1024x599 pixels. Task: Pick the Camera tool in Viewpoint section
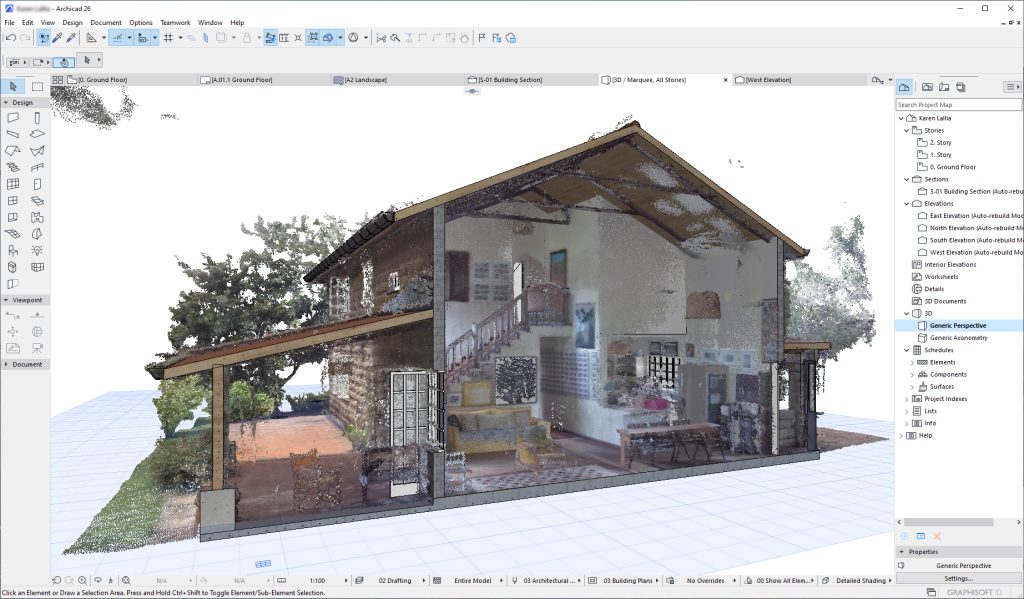[37, 348]
